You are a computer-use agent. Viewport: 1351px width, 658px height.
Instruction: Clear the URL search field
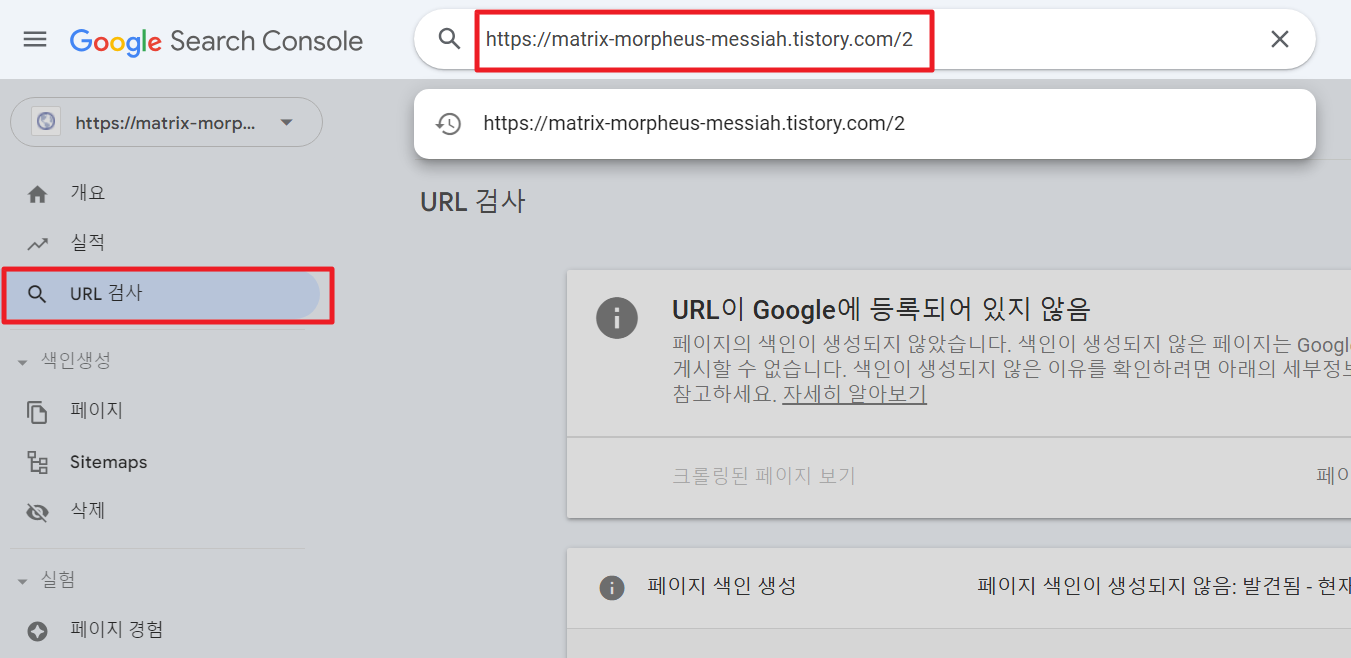(x=1279, y=39)
